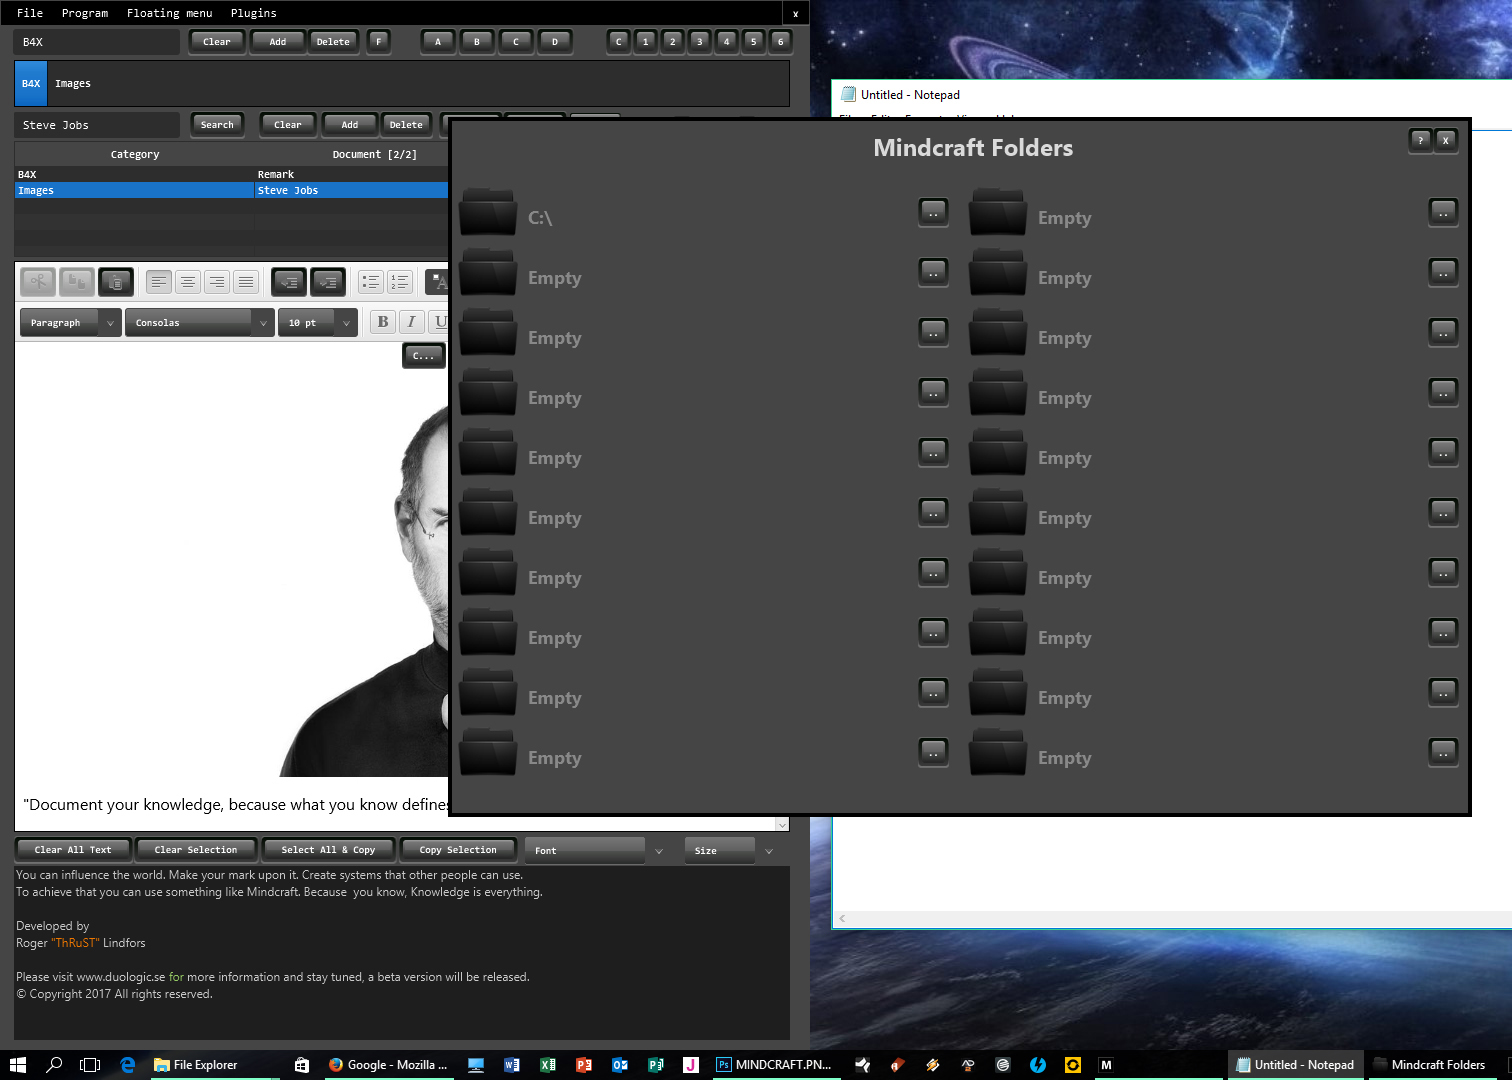
Task: Open Task View from the taskbar
Action: click(90, 1065)
